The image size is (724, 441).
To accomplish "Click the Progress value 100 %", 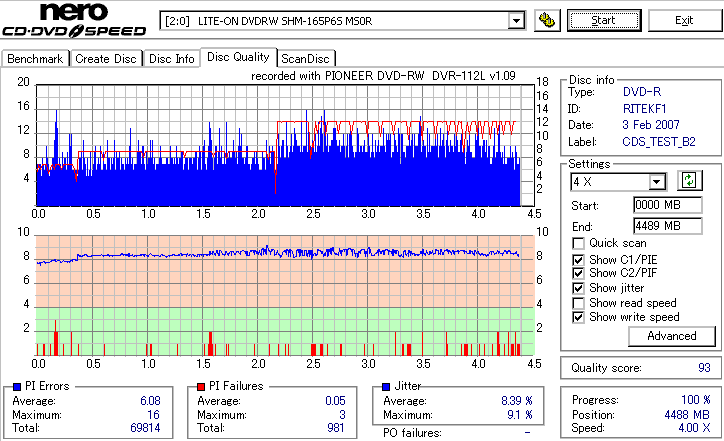I will coord(695,400).
